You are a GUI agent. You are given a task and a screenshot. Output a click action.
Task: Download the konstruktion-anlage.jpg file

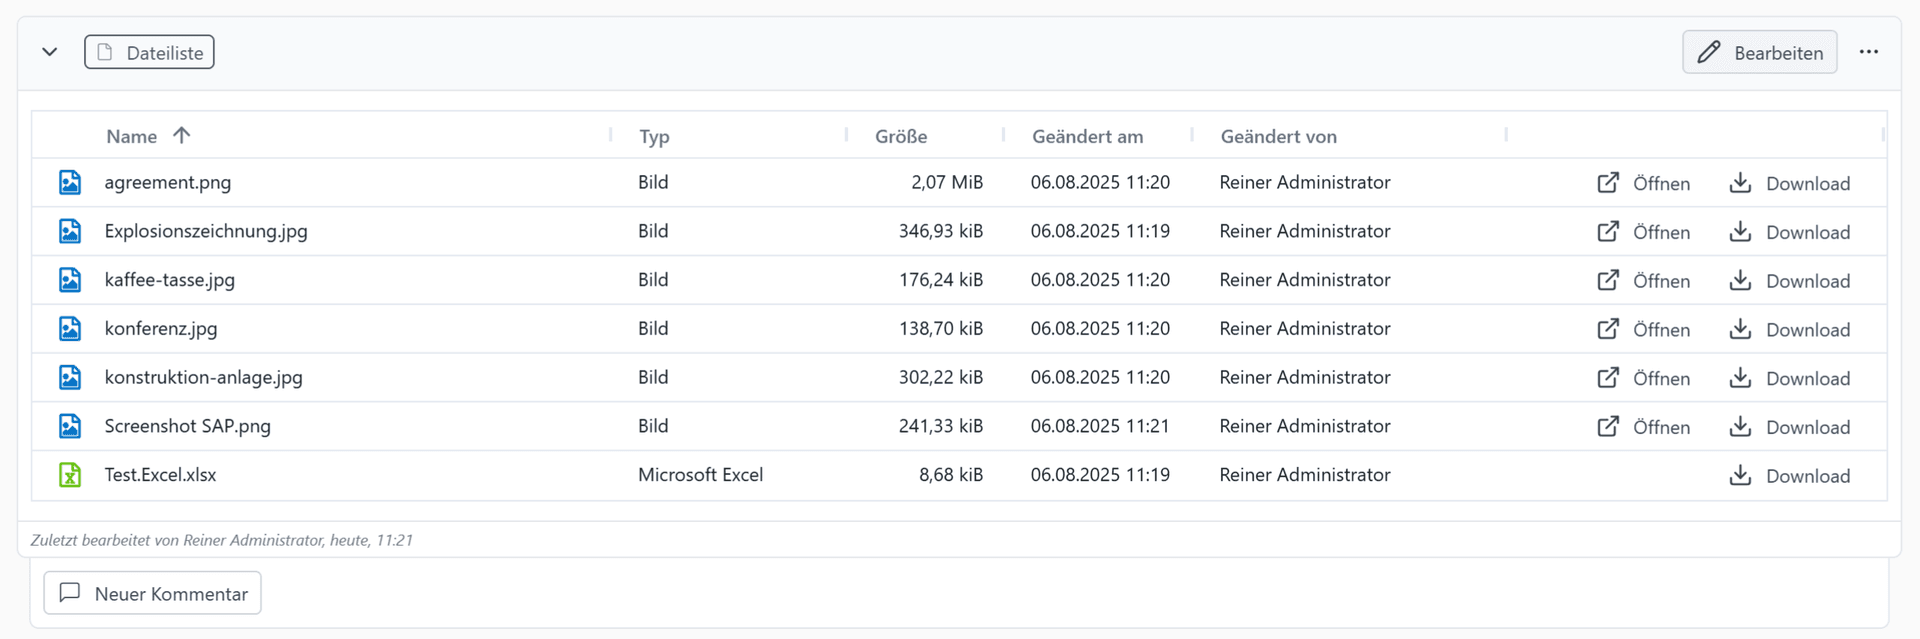tap(1806, 378)
